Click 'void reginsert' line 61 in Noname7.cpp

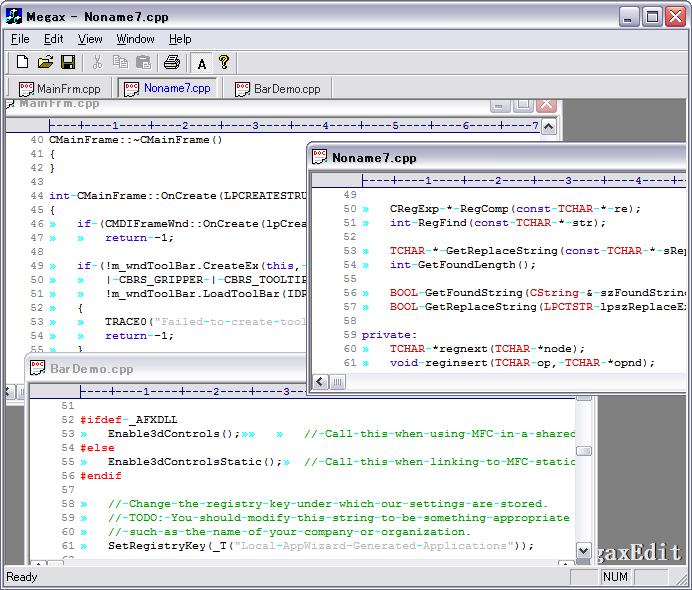[x=522, y=363]
